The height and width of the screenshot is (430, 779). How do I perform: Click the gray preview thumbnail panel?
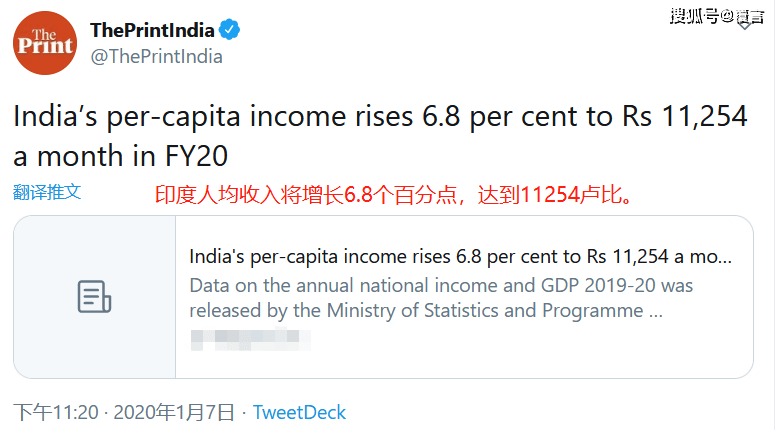point(94,297)
